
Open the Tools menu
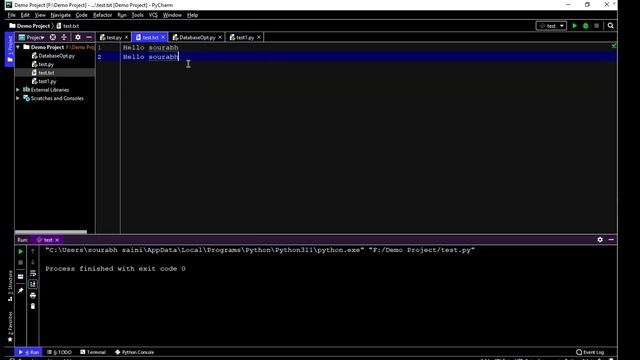pos(138,15)
